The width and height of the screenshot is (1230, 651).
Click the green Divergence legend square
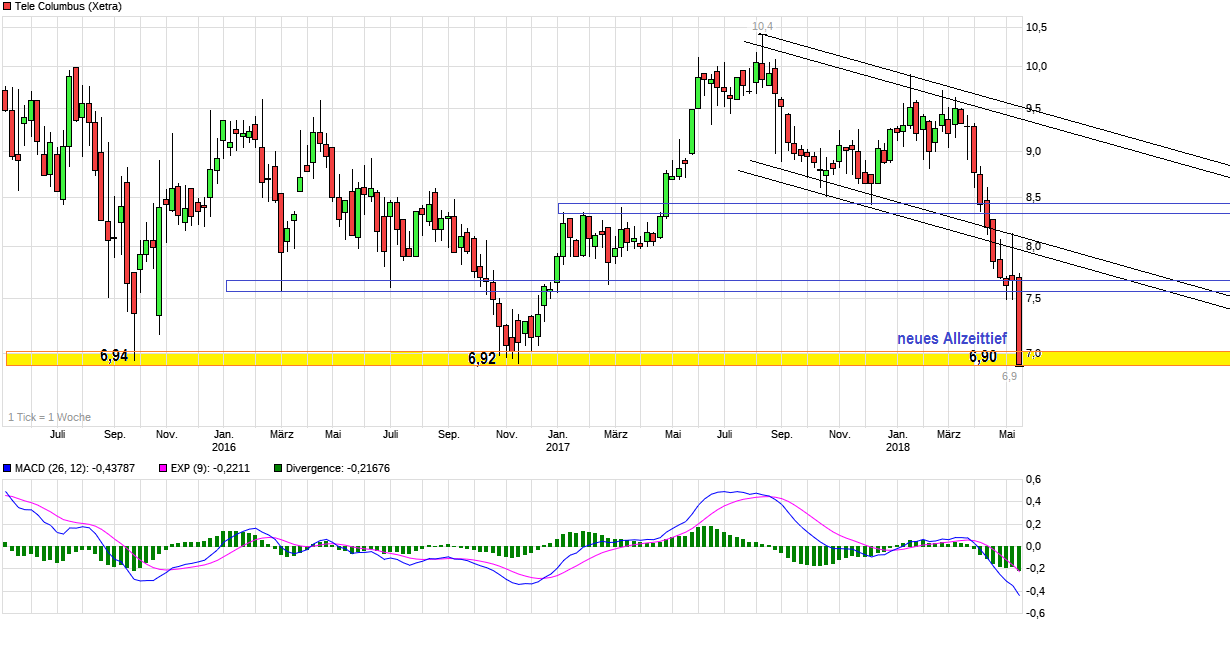[277, 468]
